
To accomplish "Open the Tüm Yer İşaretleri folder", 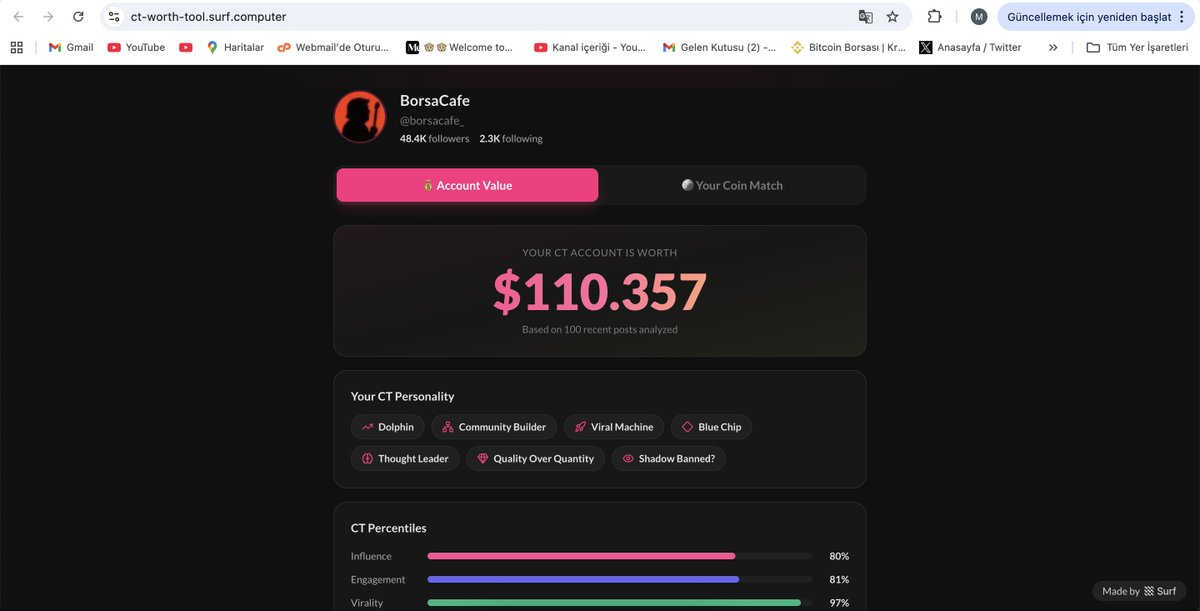I will coord(1137,47).
